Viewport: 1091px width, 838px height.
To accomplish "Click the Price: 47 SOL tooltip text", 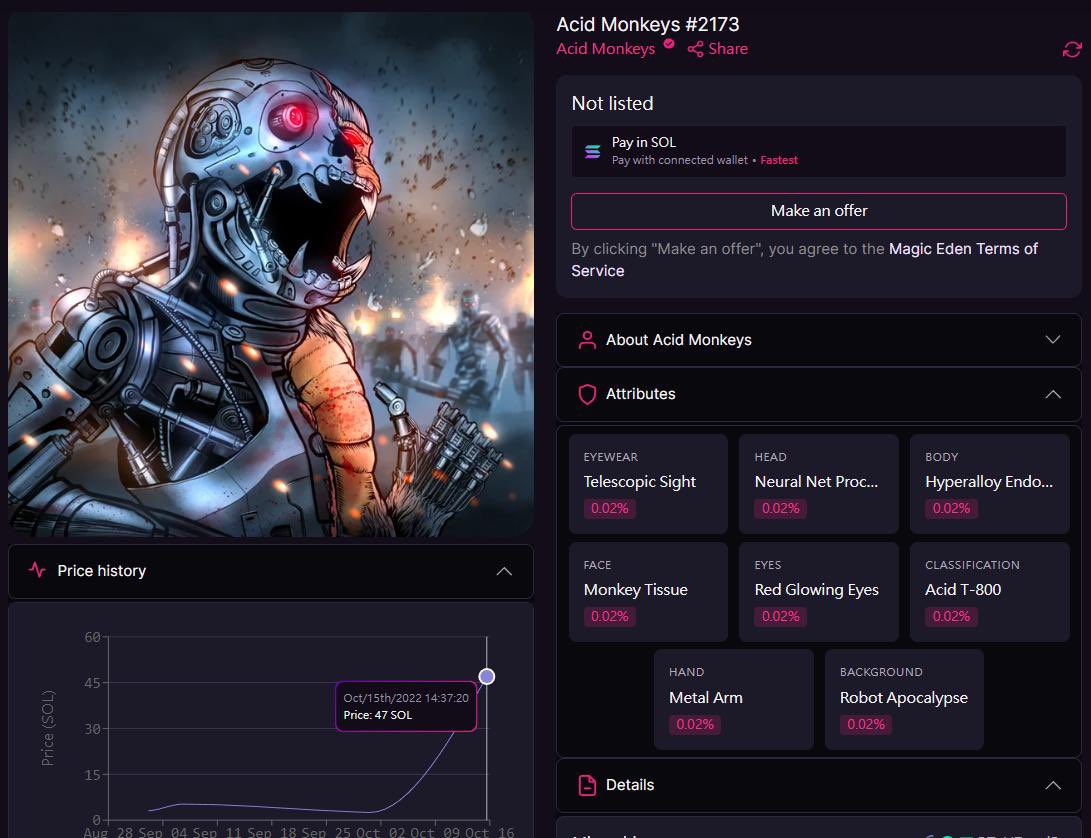I will point(378,715).
